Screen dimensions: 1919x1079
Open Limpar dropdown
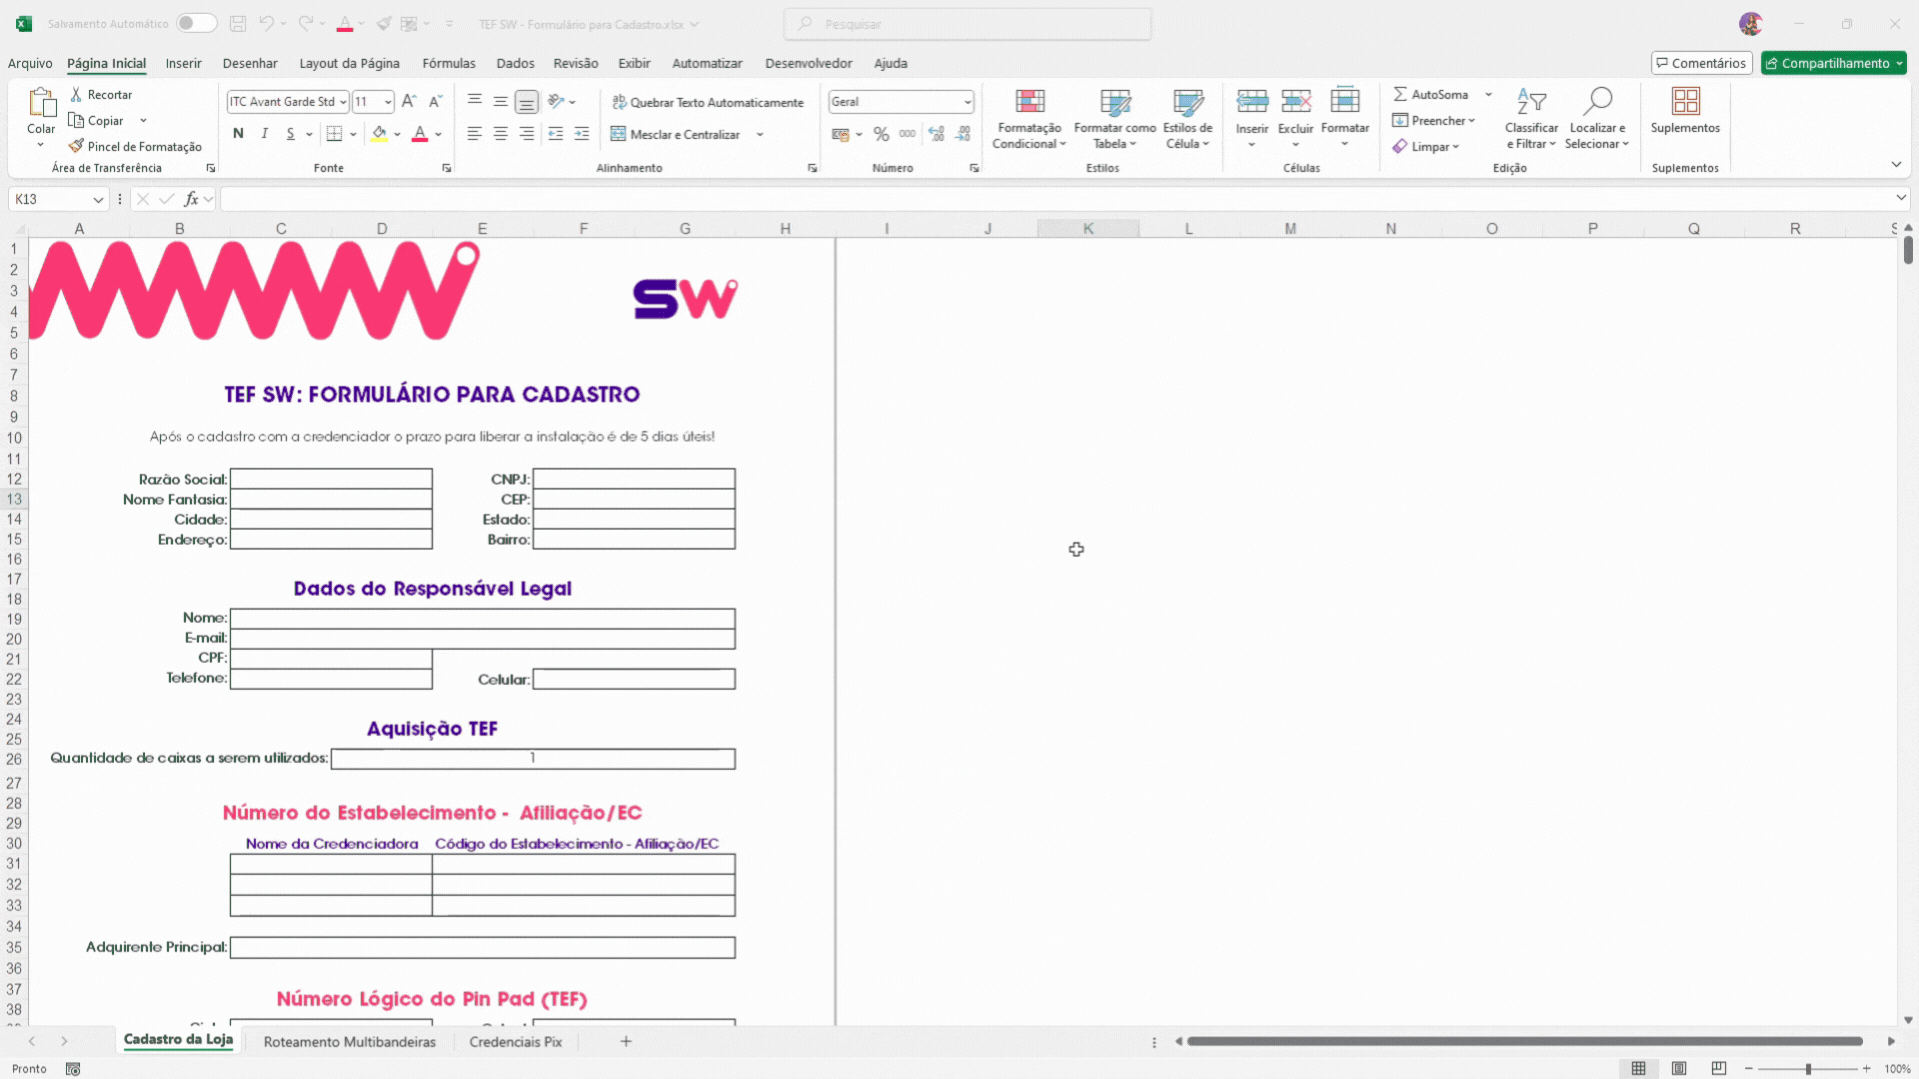tap(1426, 146)
